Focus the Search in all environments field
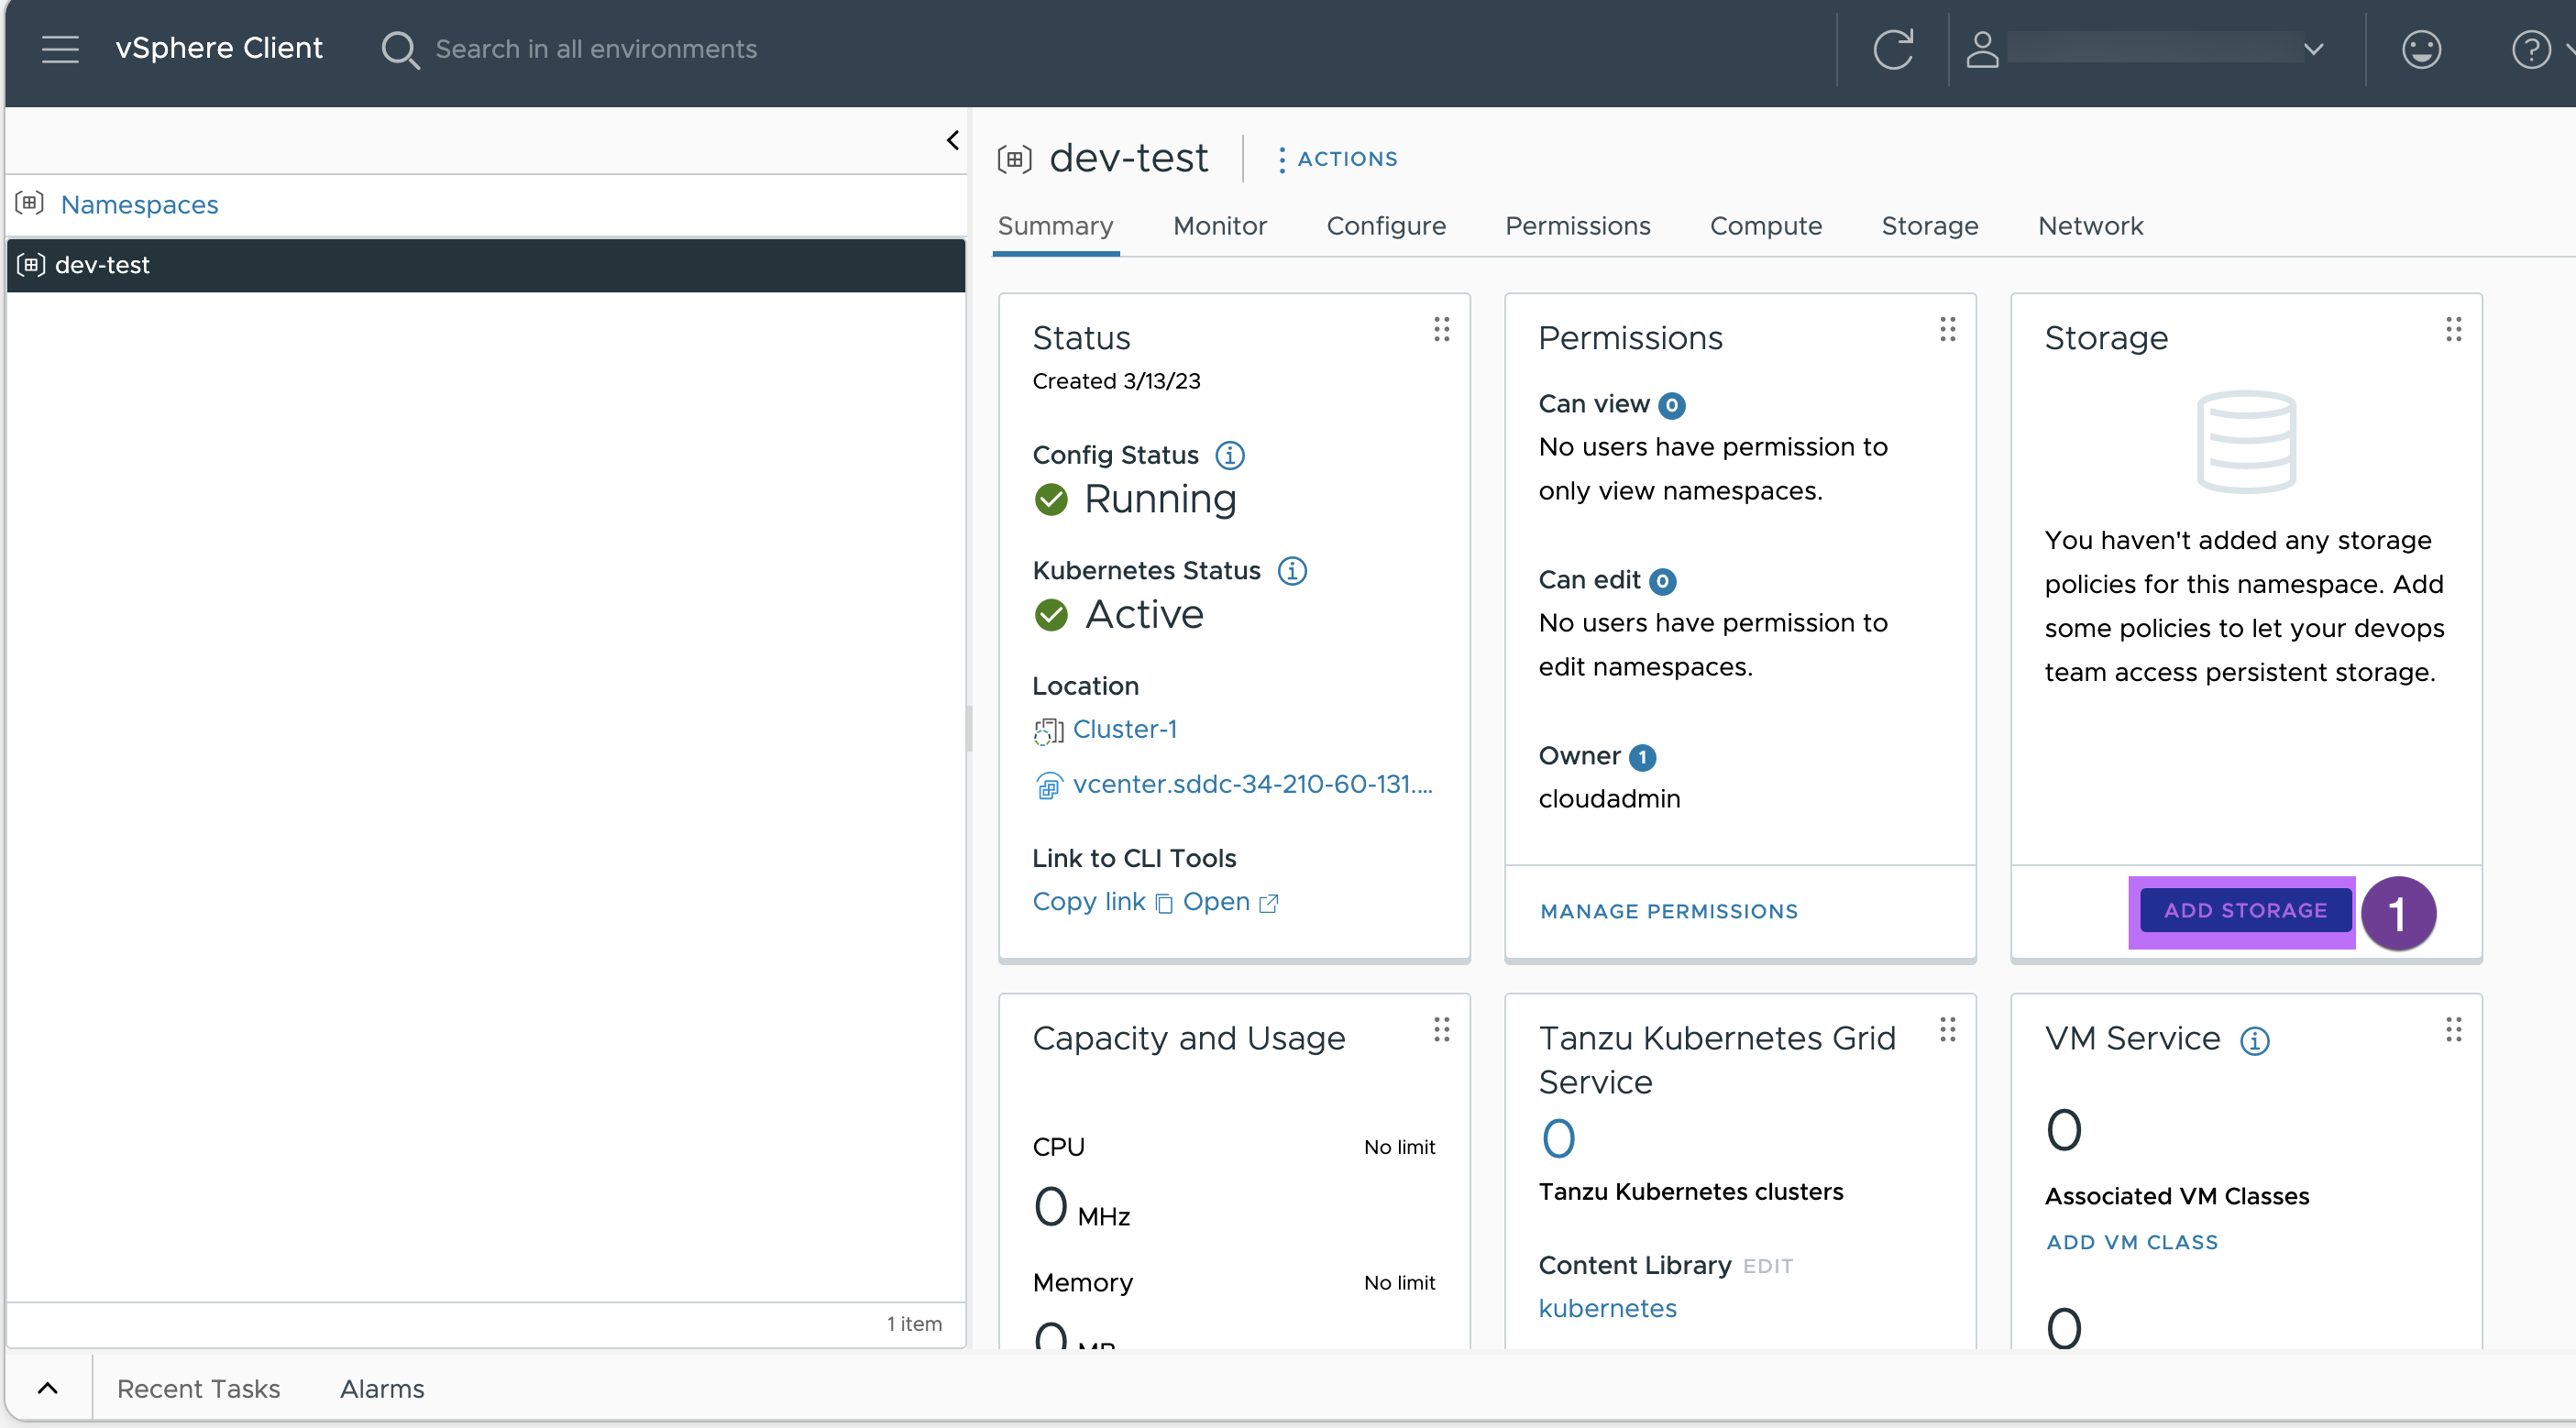 tap(596, 49)
